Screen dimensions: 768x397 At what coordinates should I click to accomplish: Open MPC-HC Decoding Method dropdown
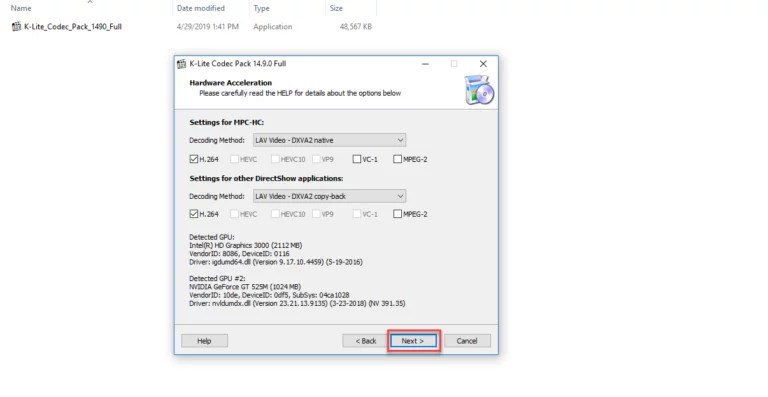pos(329,140)
